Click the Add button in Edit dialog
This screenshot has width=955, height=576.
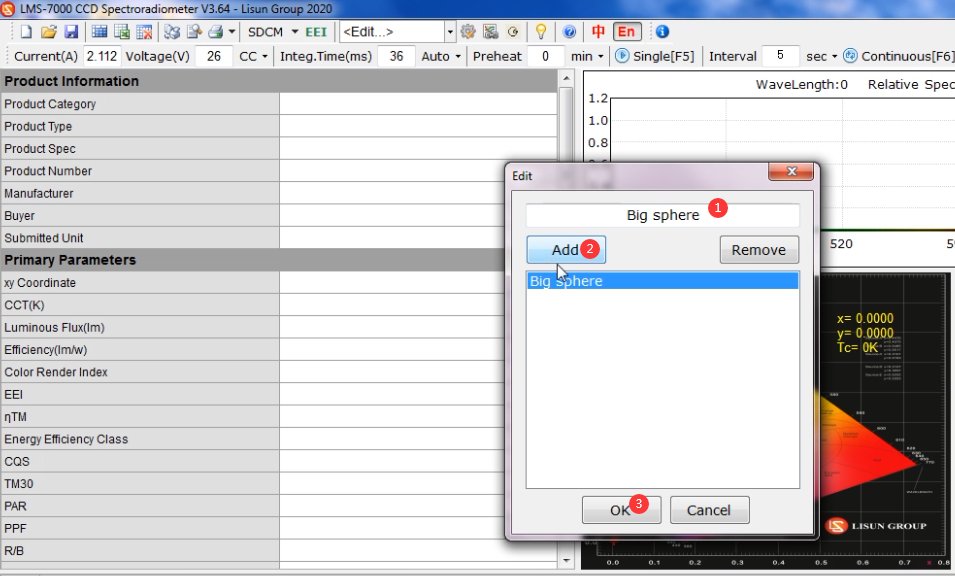[x=566, y=250]
